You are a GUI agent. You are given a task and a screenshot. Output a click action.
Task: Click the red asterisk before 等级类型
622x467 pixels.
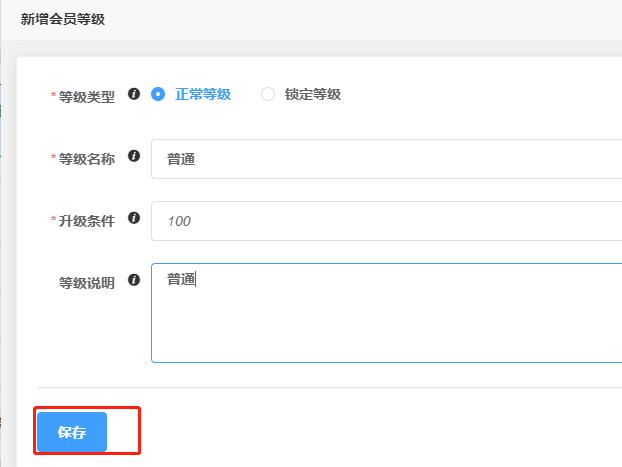click(53, 95)
